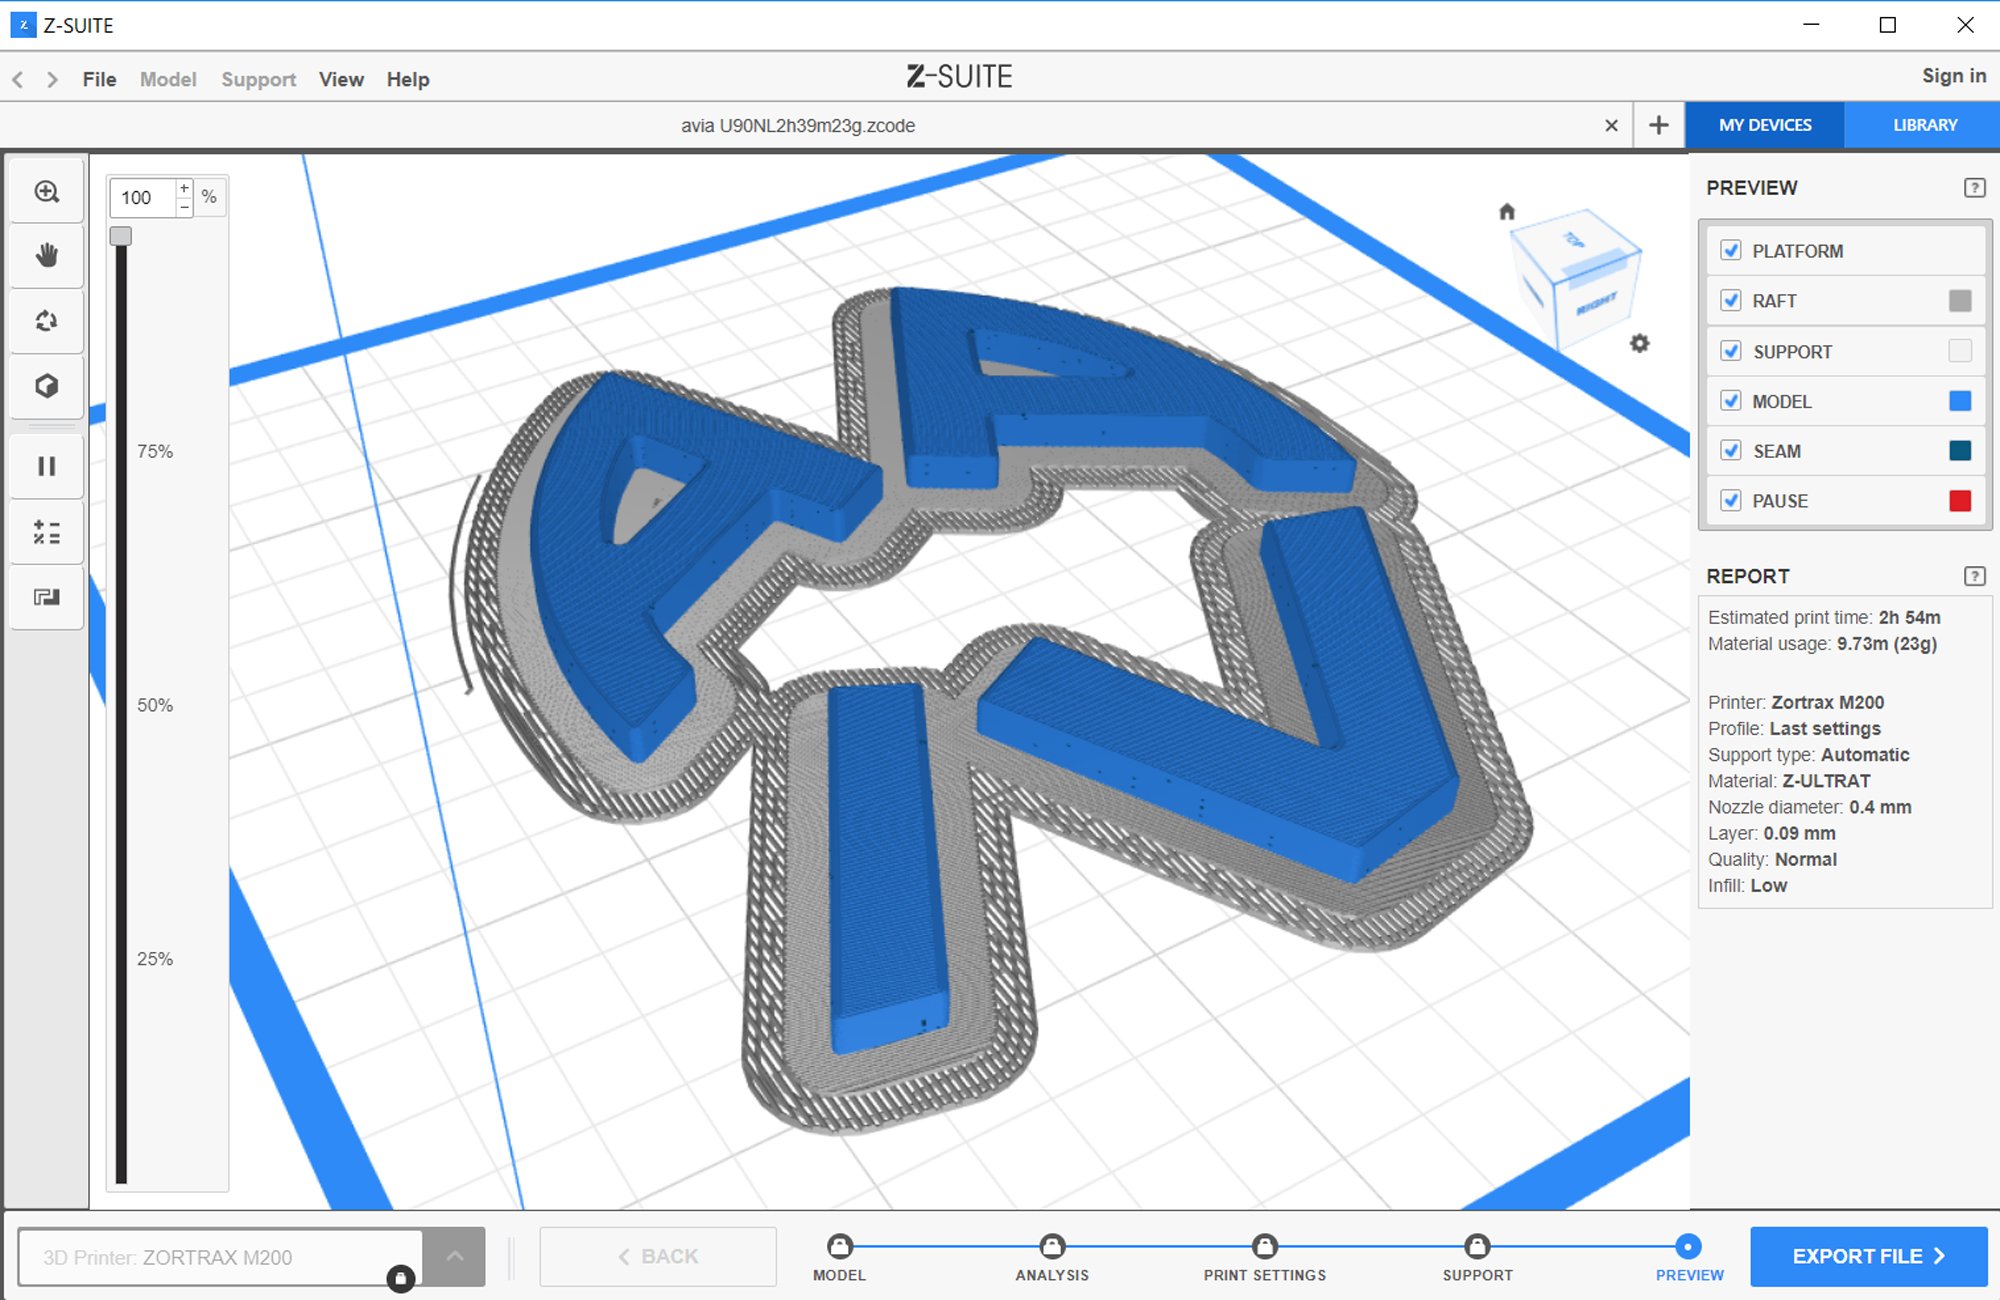This screenshot has height=1300, width=2000.
Task: Uncheck the RAFT checkbox
Action: click(1731, 300)
